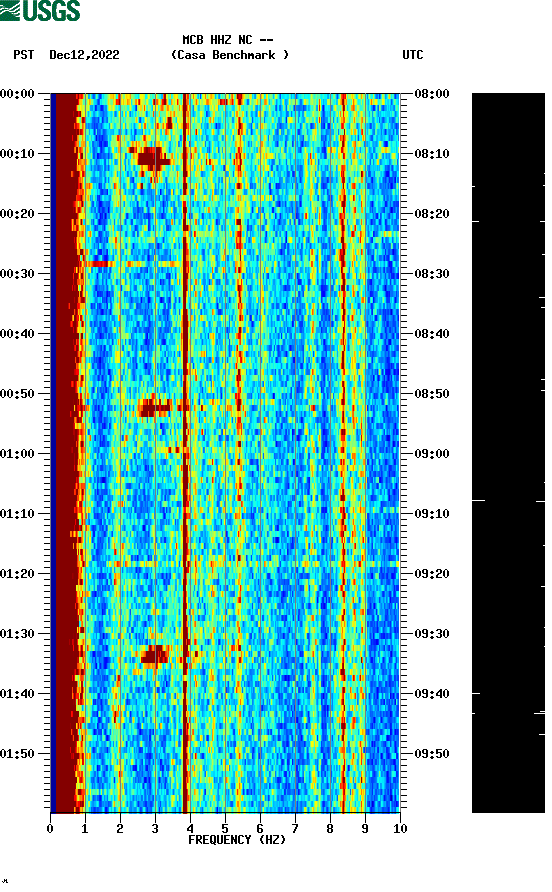The width and height of the screenshot is (552, 892).
Task: Click the 08:20 UTC time label
Action: point(432,213)
